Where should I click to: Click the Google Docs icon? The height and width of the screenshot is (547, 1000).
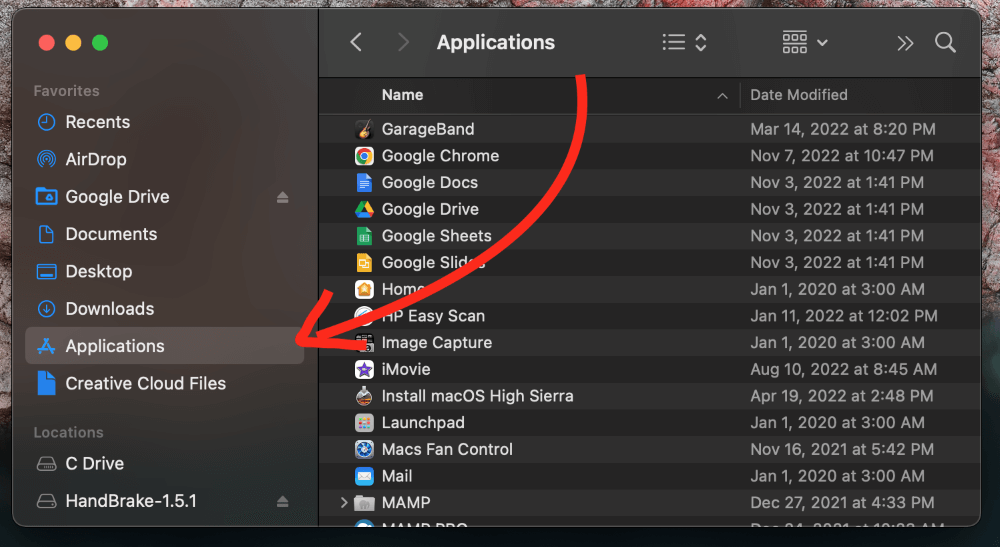pos(364,183)
